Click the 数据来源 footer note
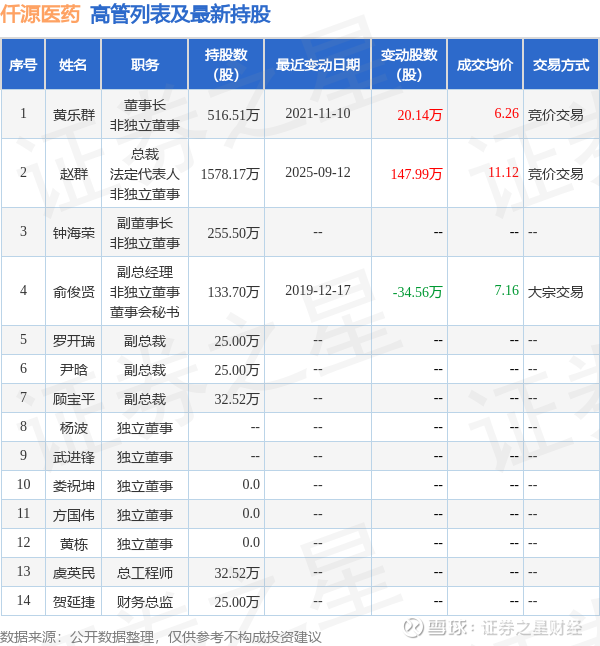This screenshot has height=646, width=600. tap(160, 637)
